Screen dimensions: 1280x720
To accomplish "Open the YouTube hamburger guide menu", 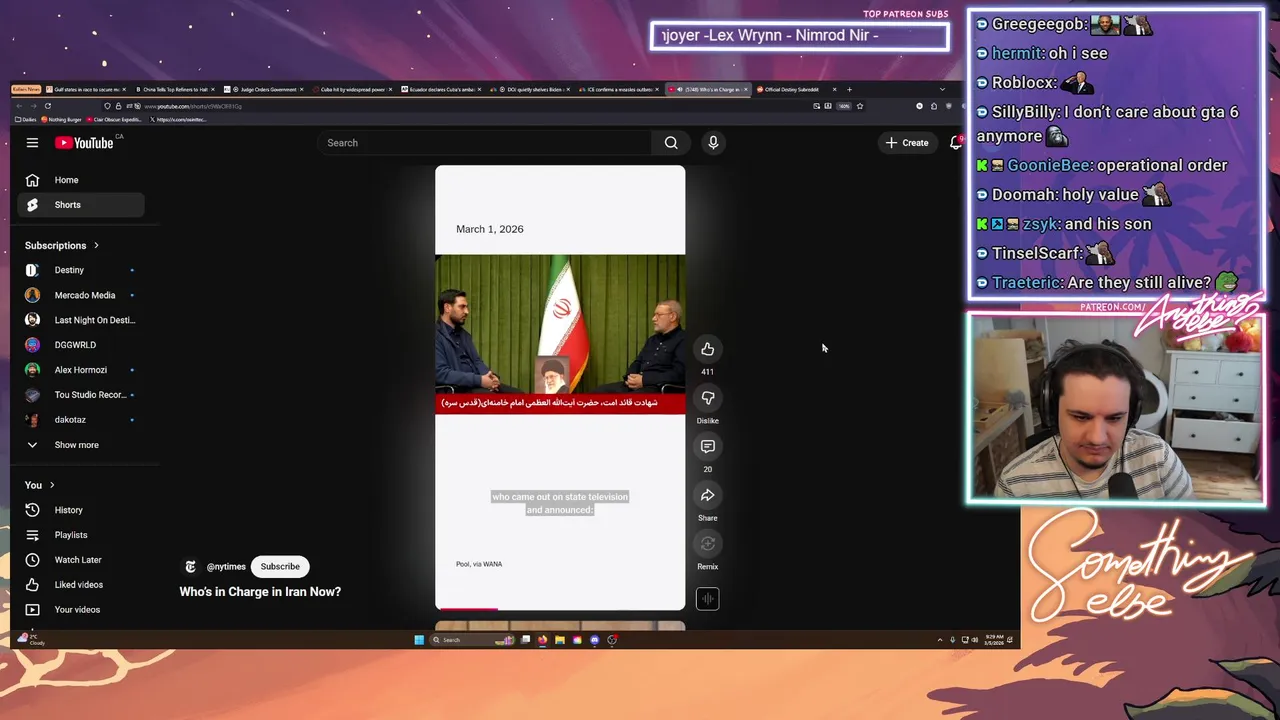I will point(32,143).
